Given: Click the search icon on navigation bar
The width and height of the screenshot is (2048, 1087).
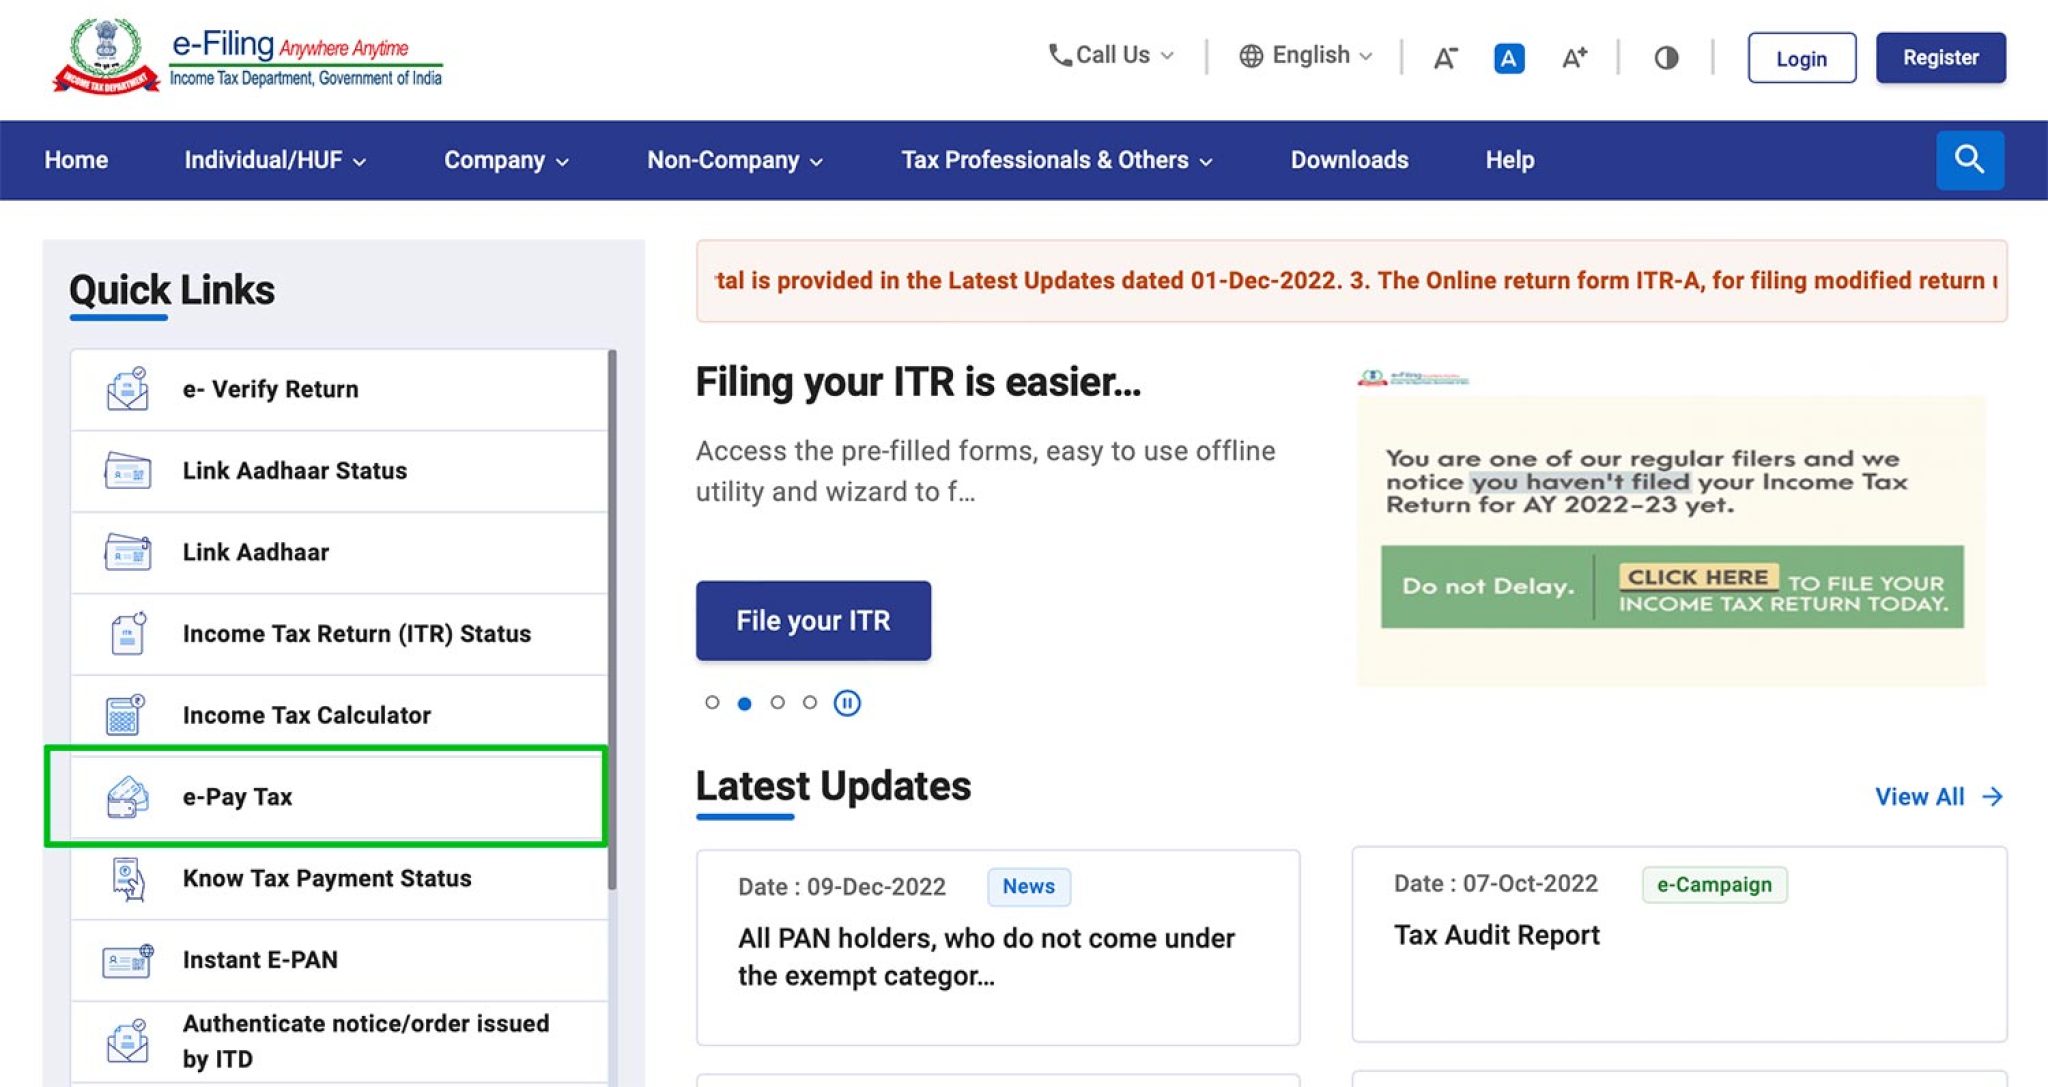Looking at the screenshot, I should point(1971,160).
